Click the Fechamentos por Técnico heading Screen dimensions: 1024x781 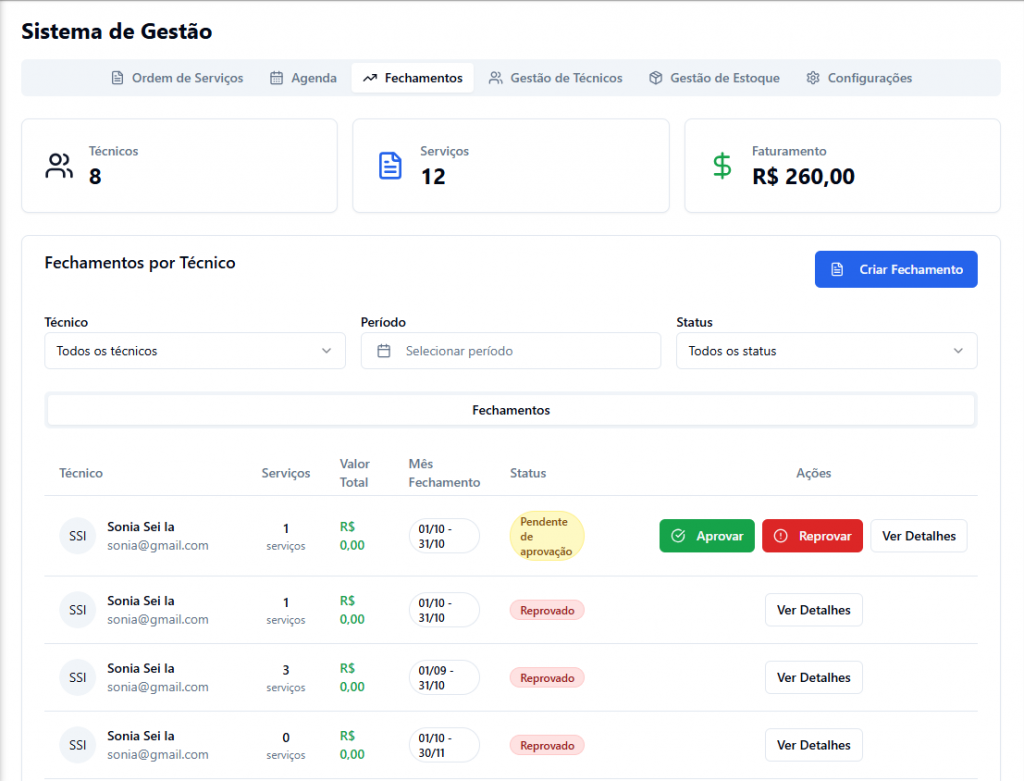140,263
